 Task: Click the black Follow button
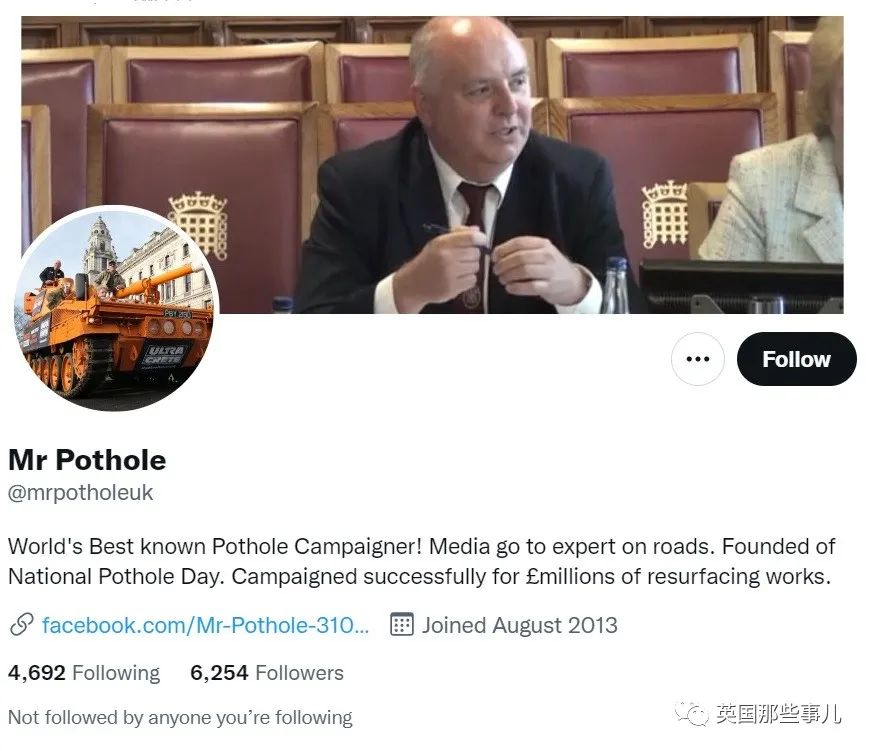pos(796,359)
